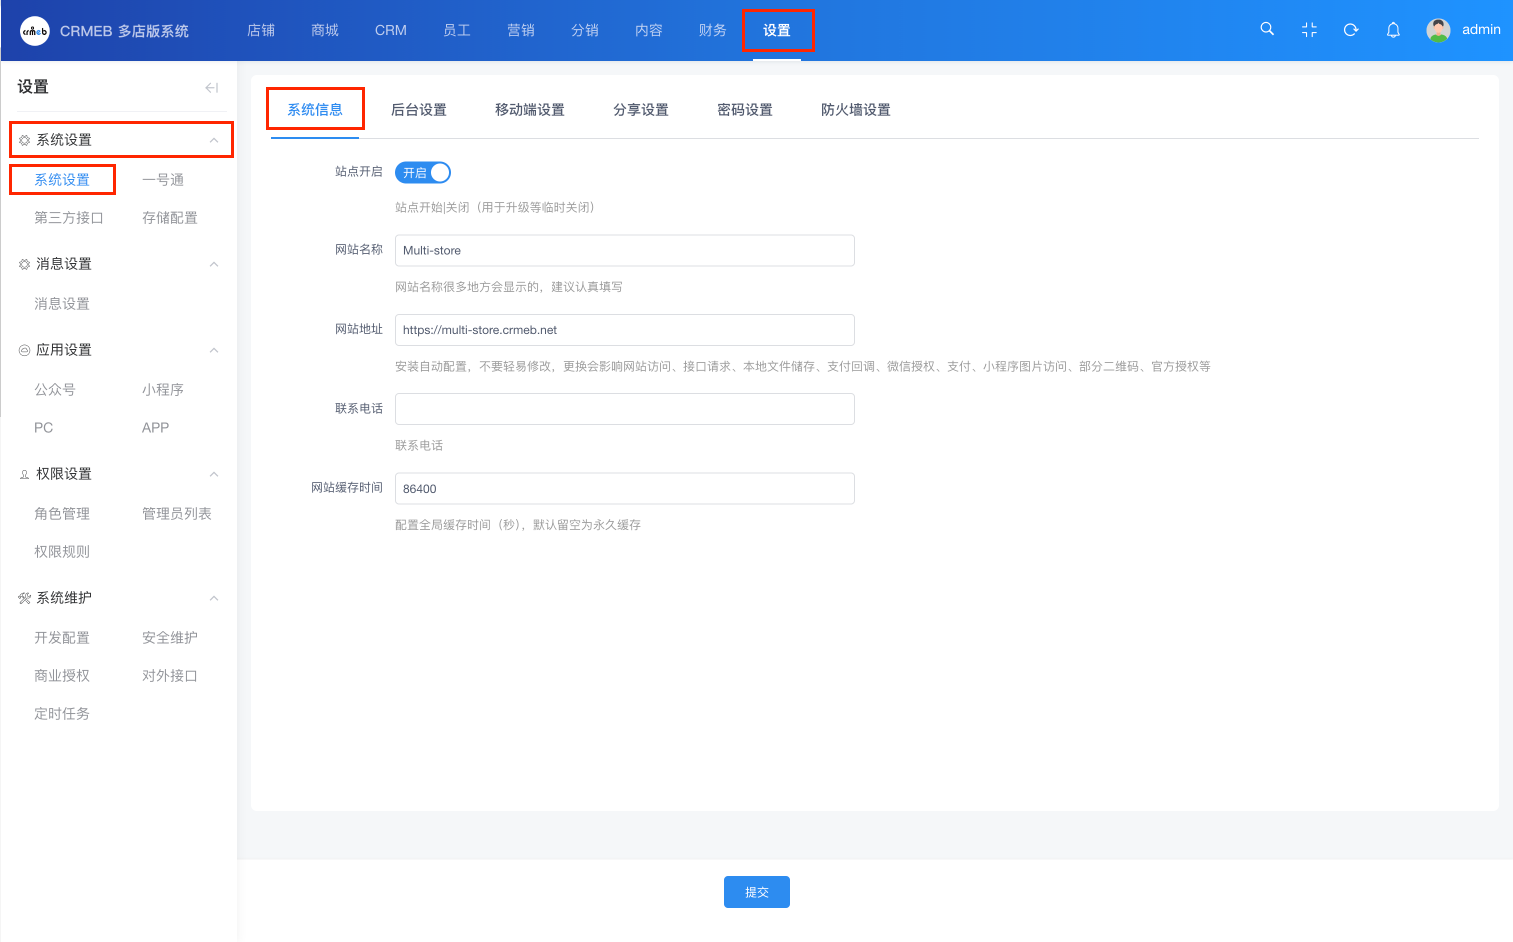The image size is (1513, 942).
Task: Switch to the 分享设置 tab
Action: 641,110
